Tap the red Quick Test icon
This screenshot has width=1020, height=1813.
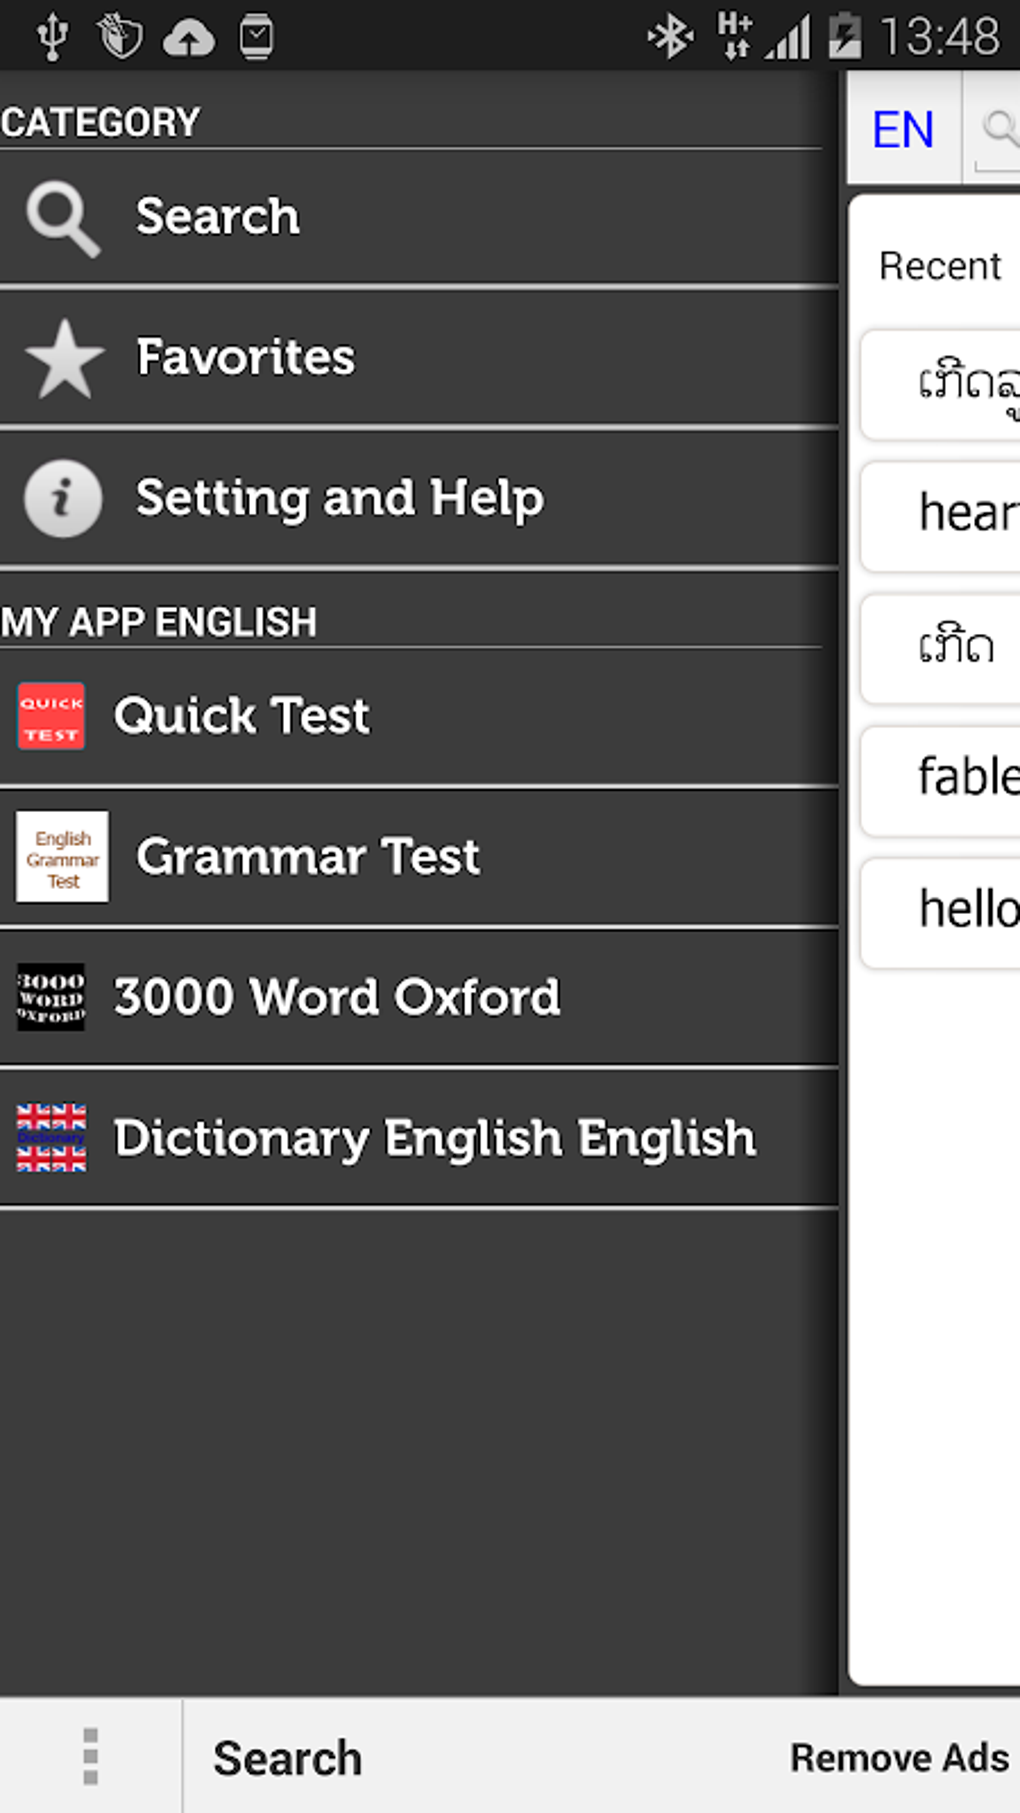[x=51, y=716]
